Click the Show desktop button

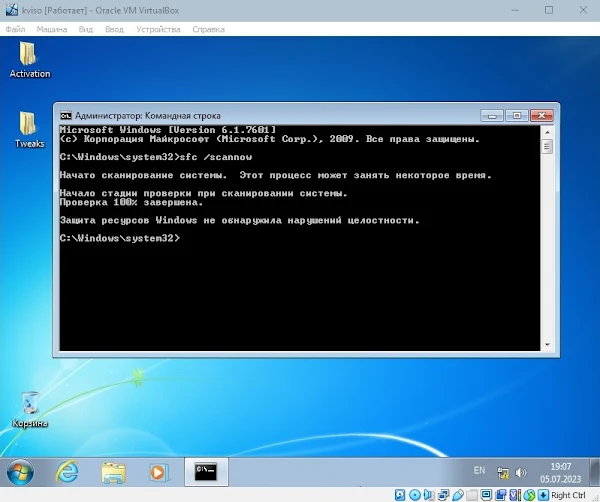[595, 472]
